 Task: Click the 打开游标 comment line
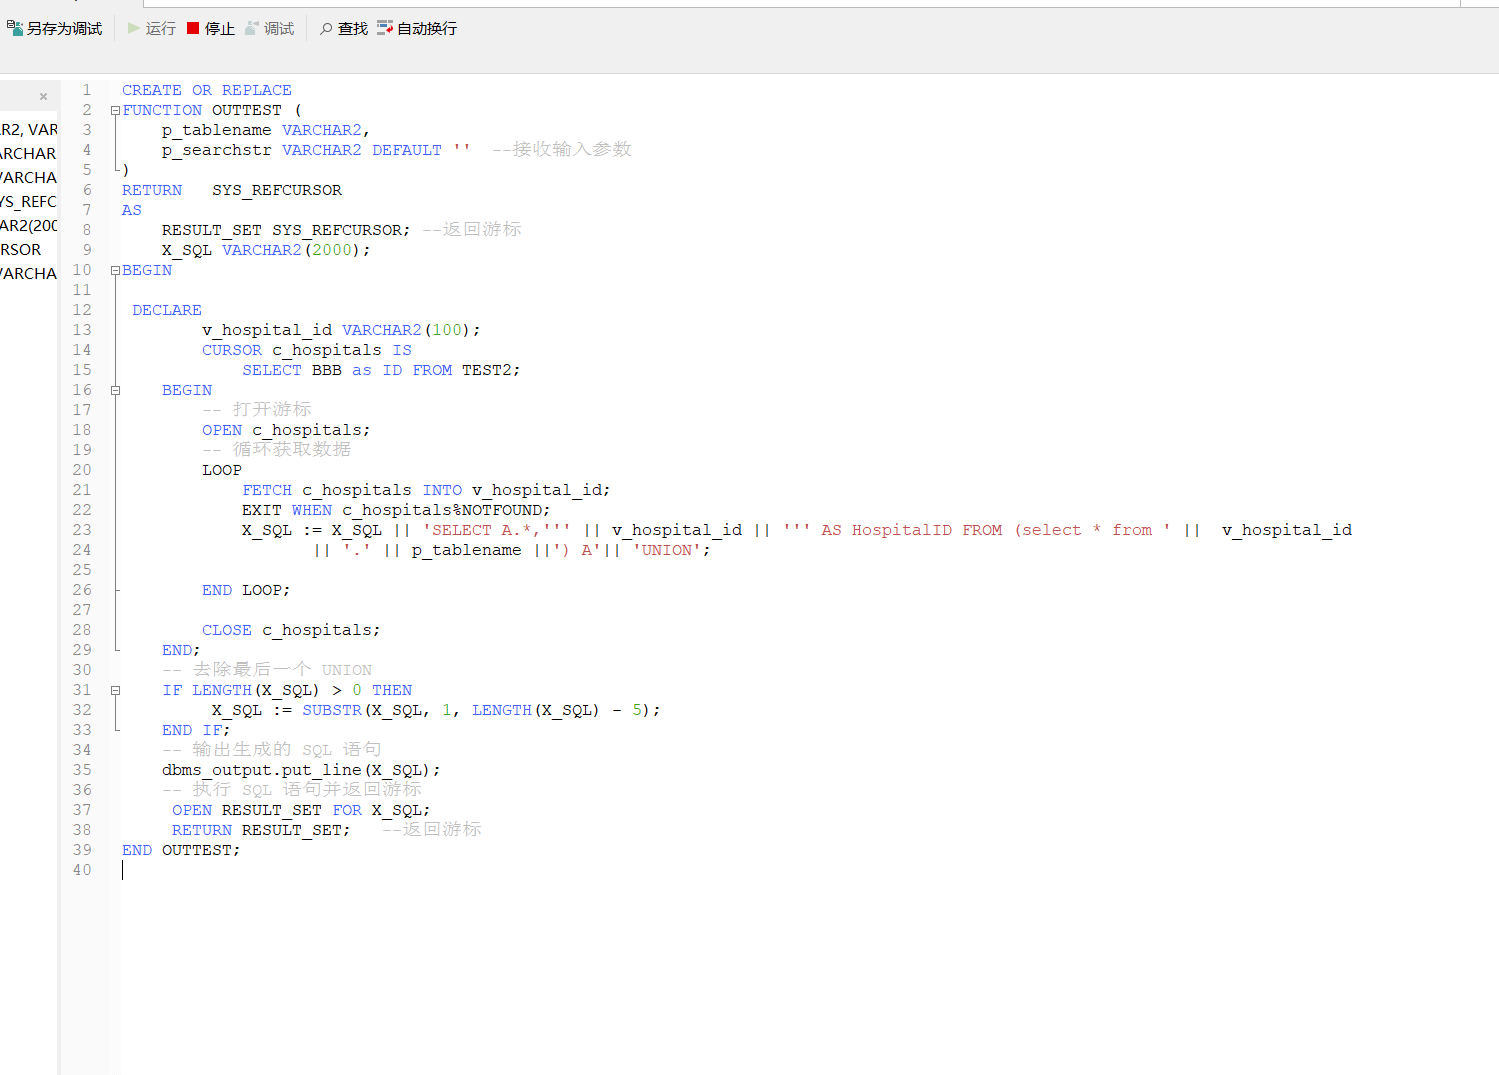(x=257, y=410)
